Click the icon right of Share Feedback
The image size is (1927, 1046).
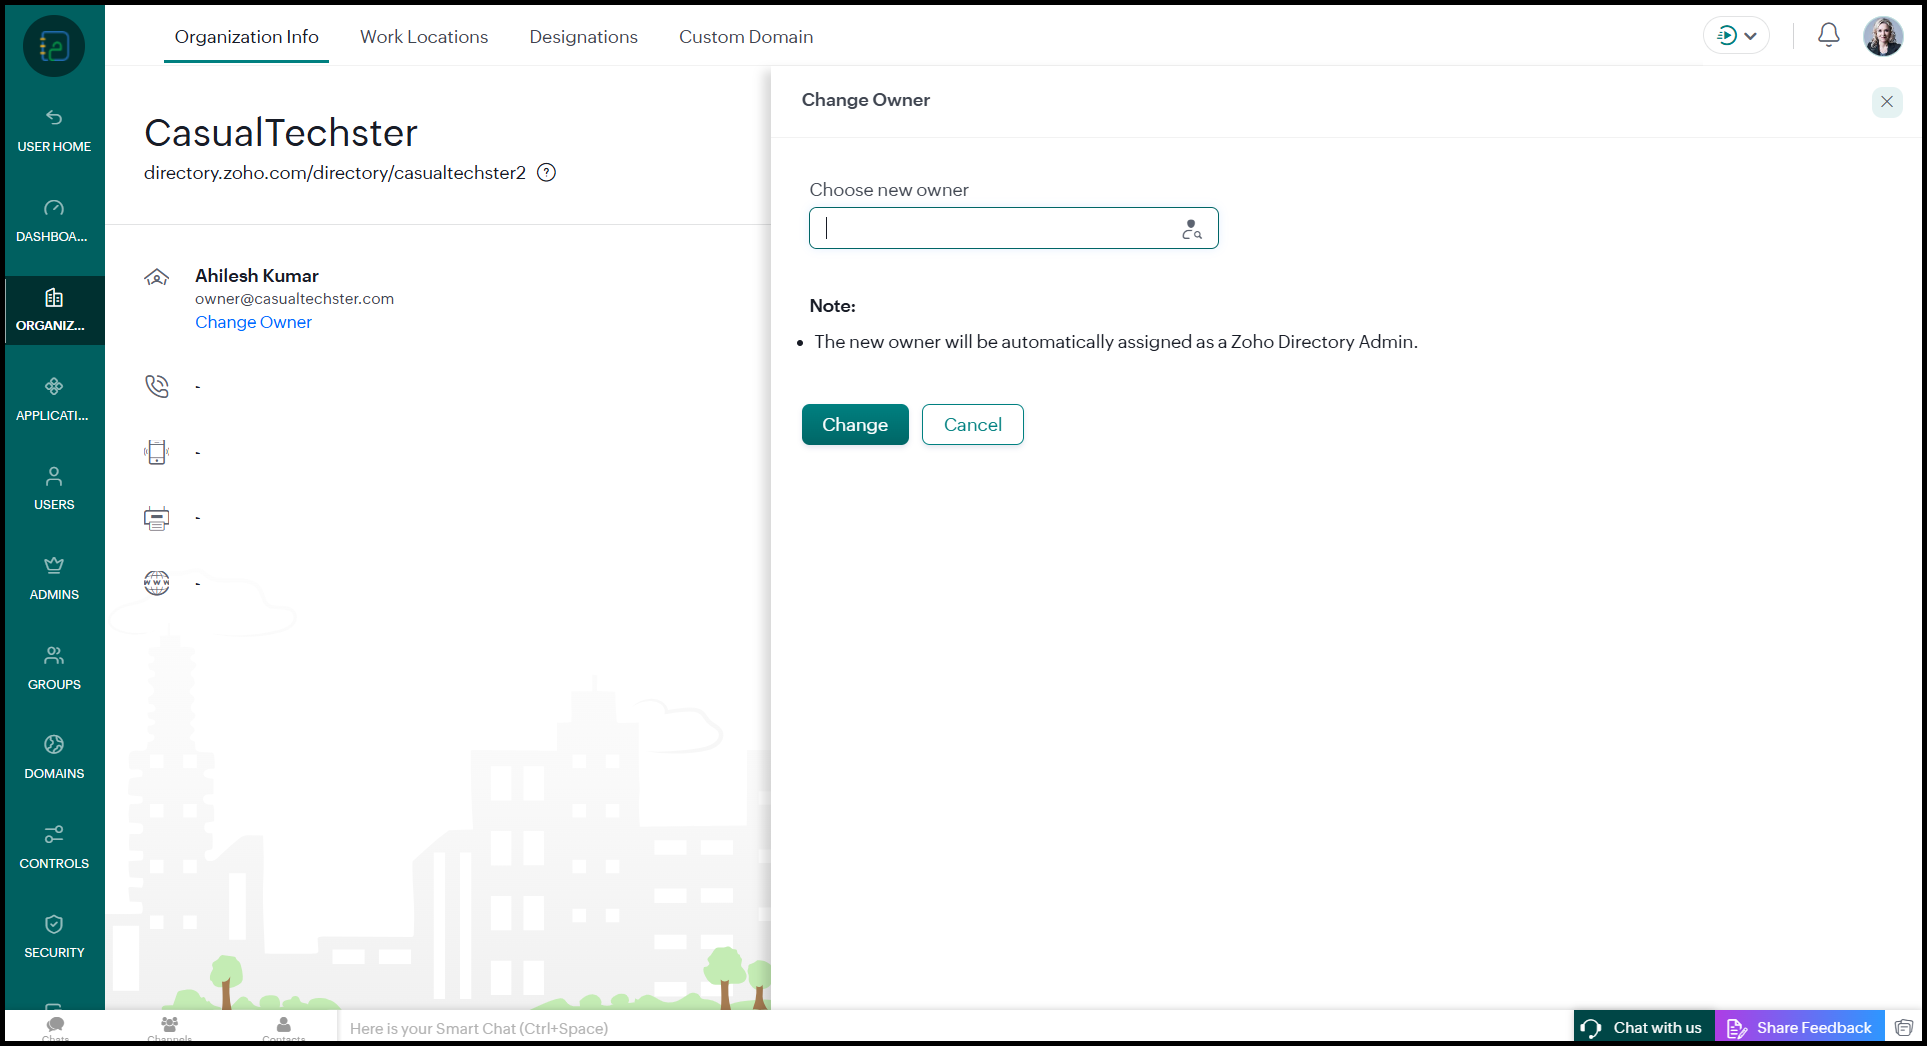[x=1904, y=1028]
